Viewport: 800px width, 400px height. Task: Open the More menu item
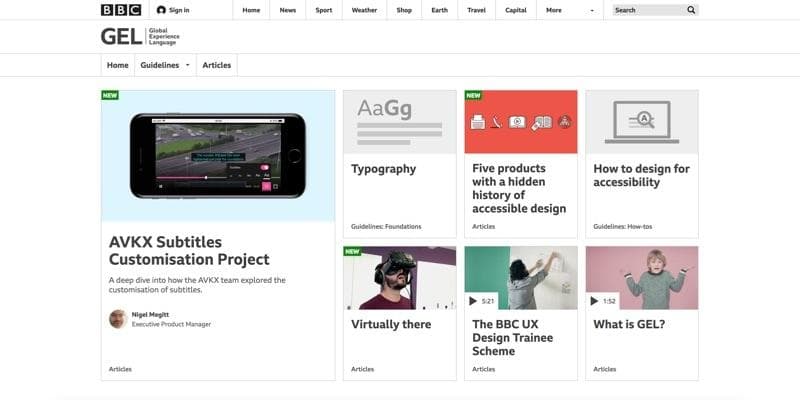point(554,10)
